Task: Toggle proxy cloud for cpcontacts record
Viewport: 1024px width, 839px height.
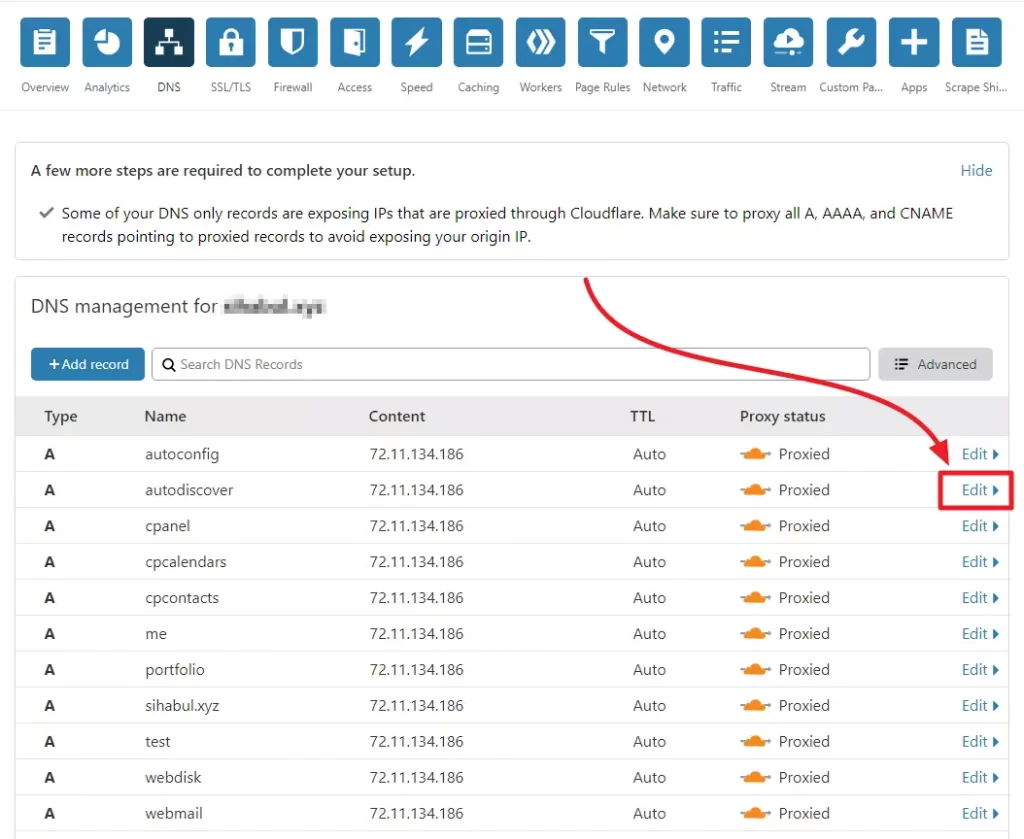Action: (x=756, y=597)
